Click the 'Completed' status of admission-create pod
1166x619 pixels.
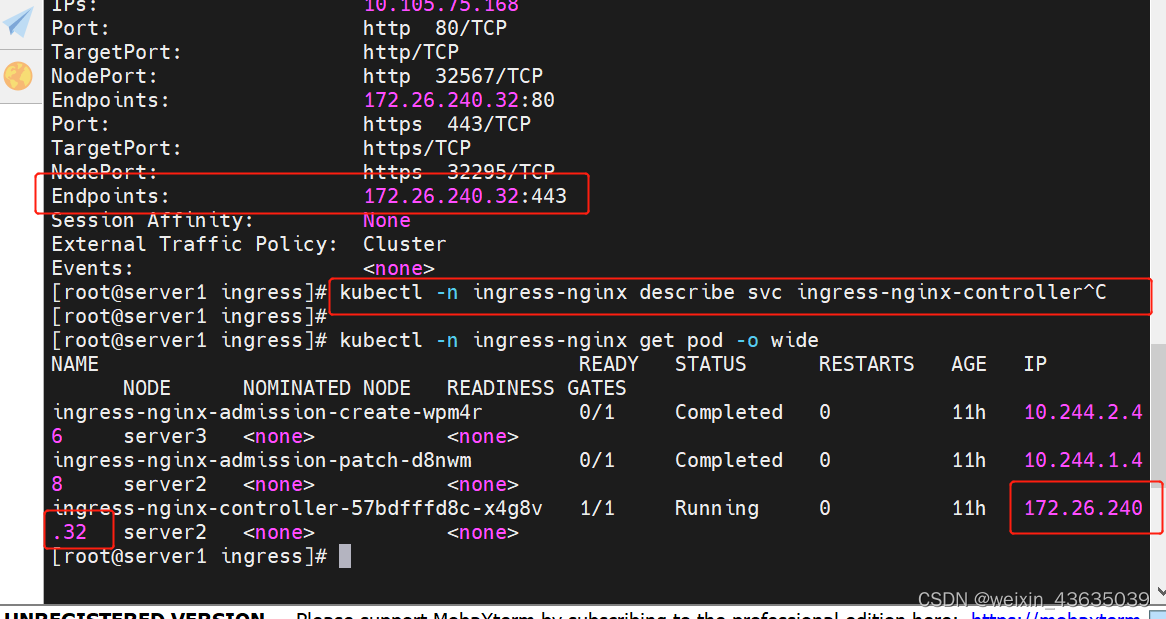729,412
